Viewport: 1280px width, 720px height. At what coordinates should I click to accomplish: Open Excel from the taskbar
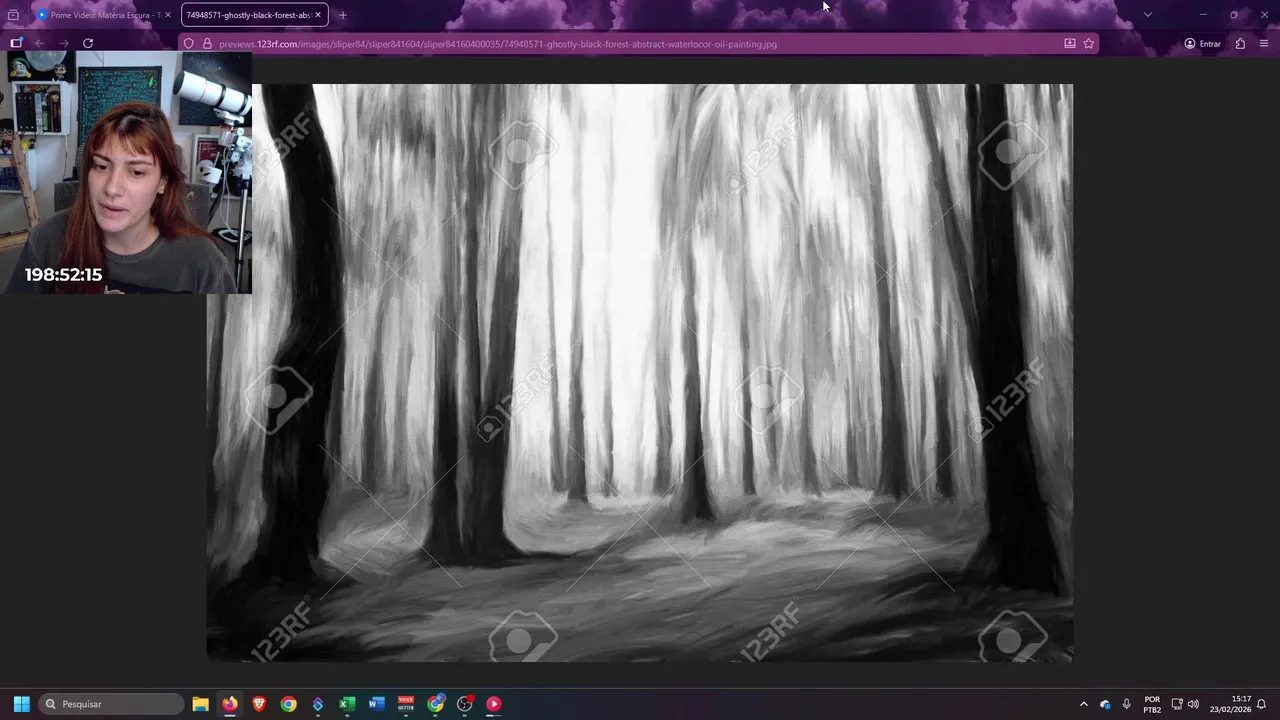[x=347, y=704]
